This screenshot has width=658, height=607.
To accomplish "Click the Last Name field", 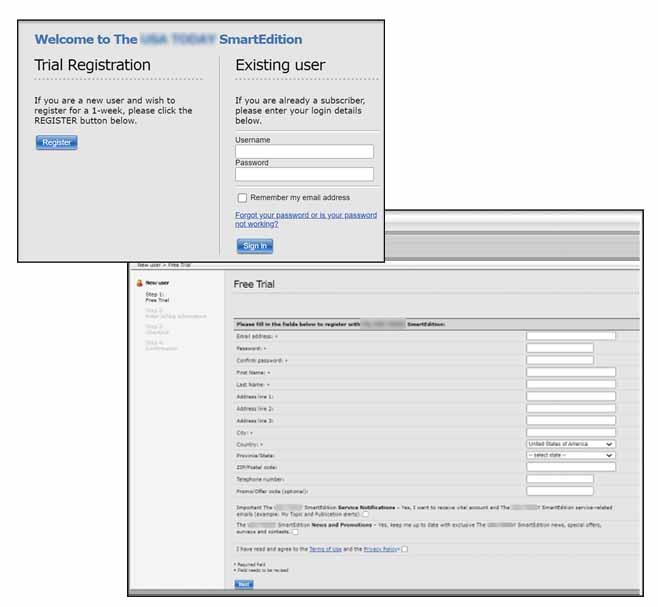I will [571, 384].
